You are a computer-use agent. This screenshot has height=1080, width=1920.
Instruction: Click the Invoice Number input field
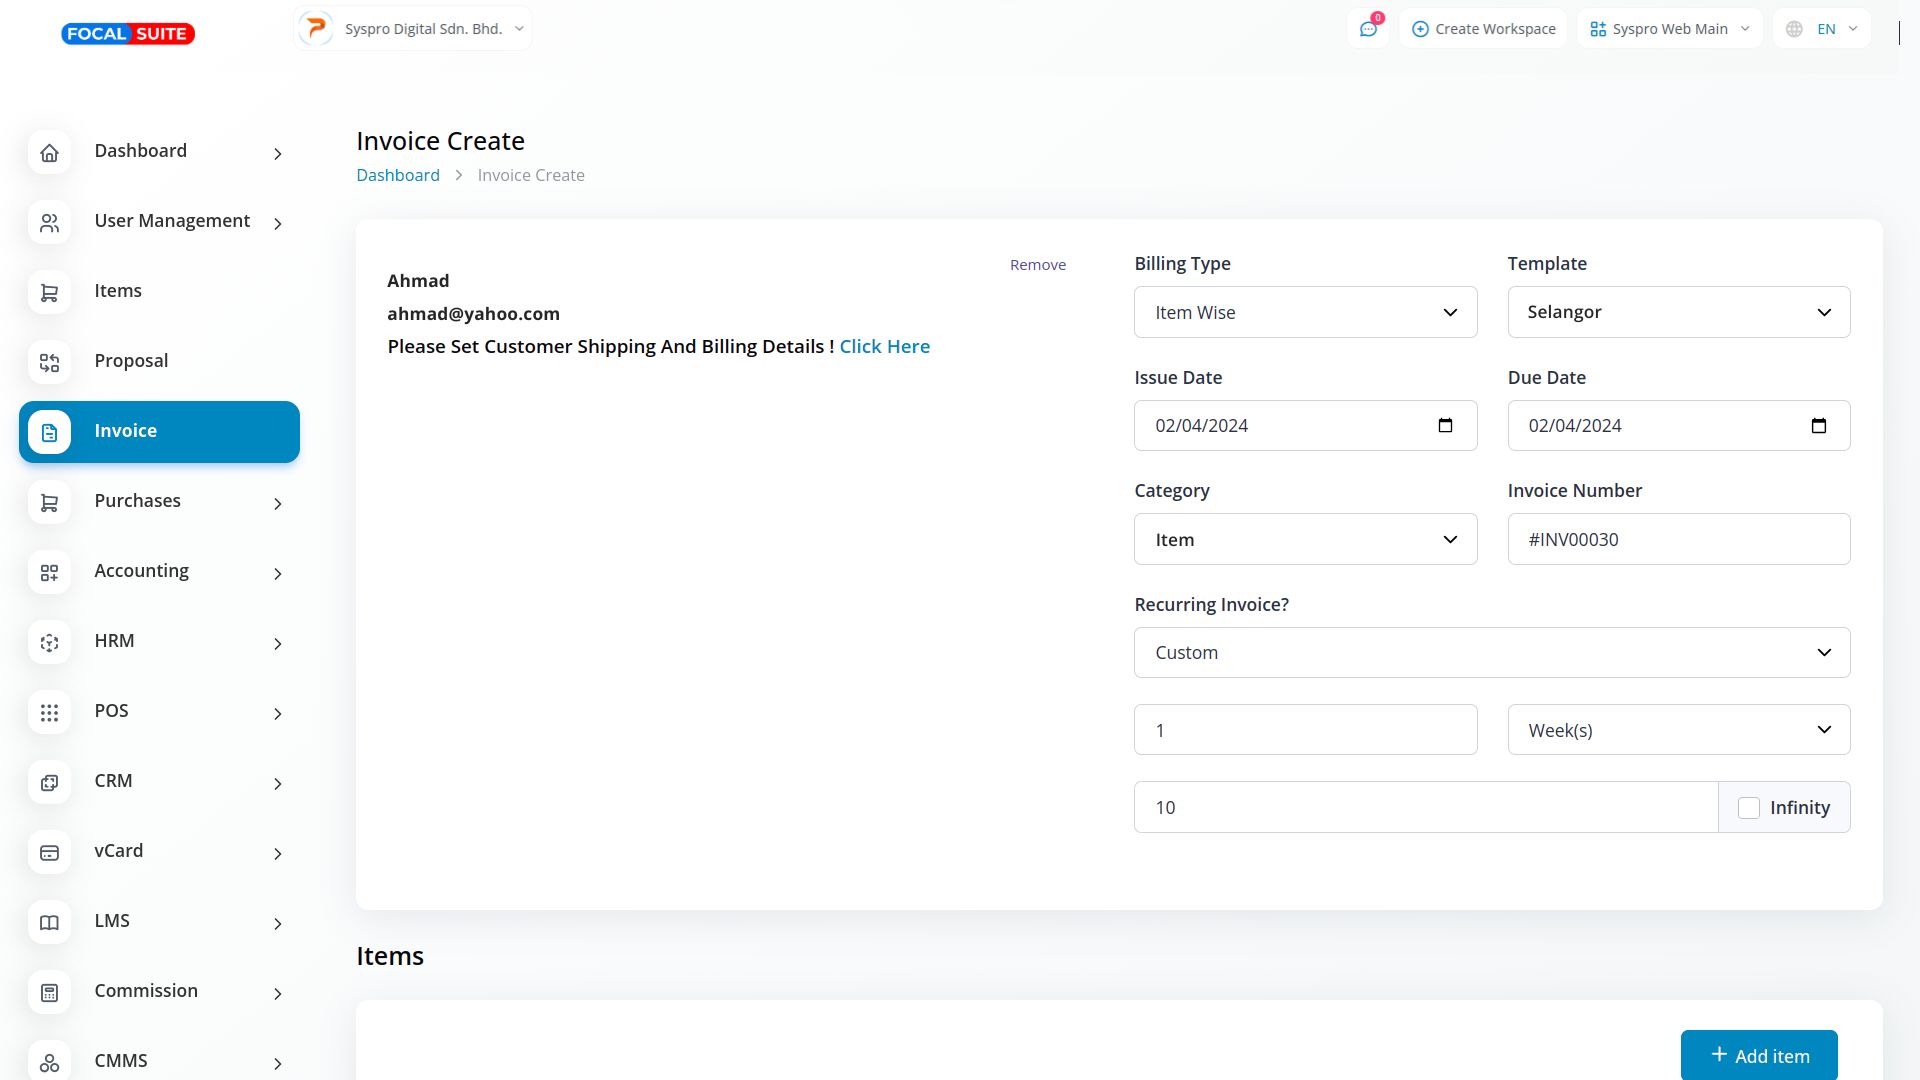pos(1678,539)
